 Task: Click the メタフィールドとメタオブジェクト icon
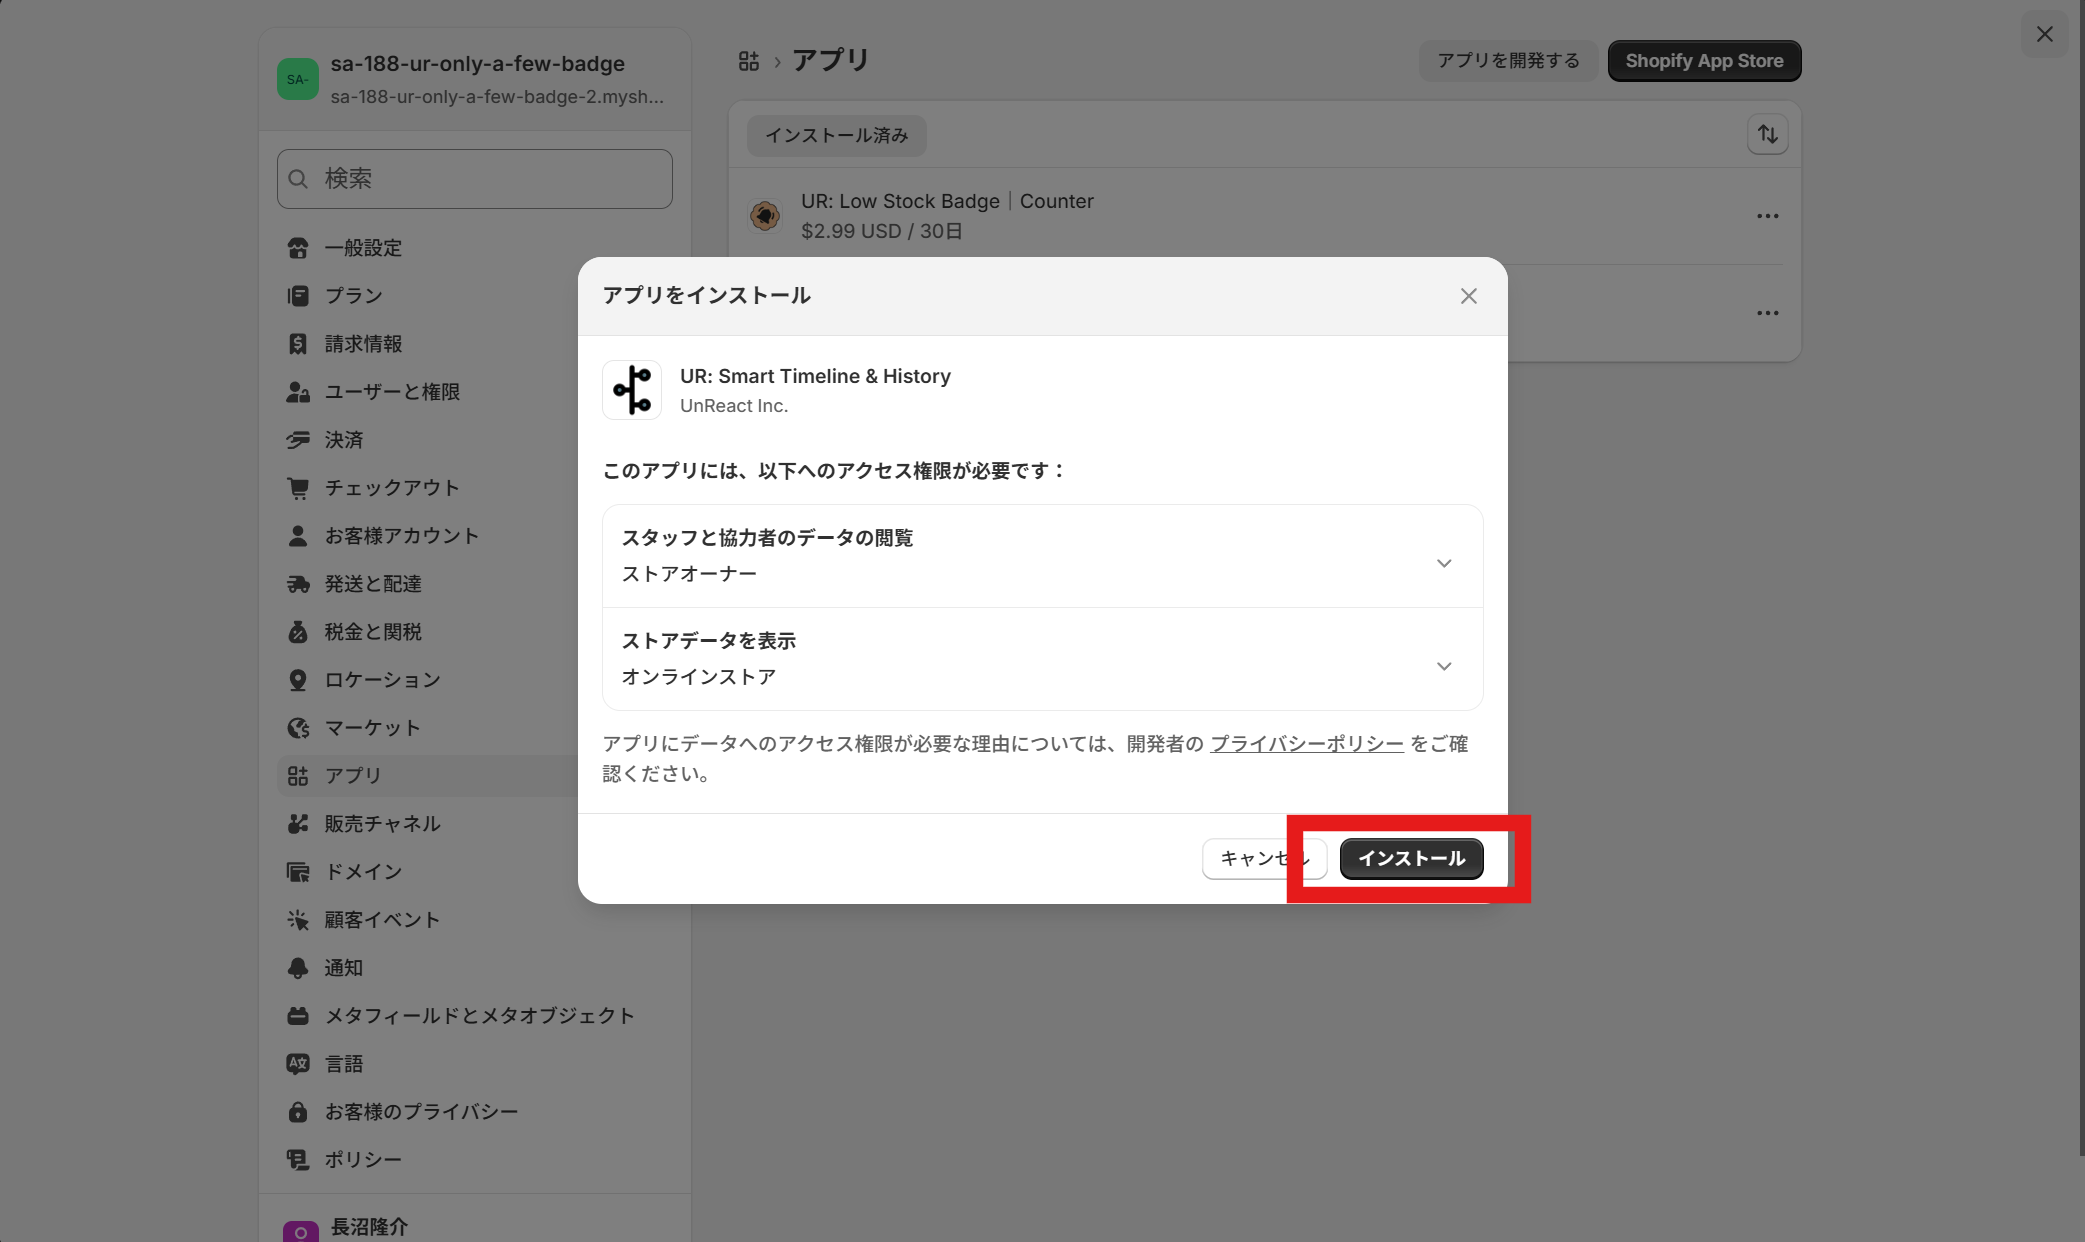coord(297,1016)
